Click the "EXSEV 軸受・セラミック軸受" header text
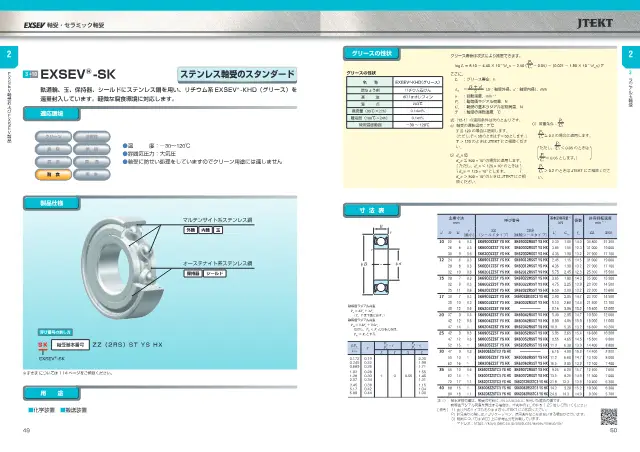The width and height of the screenshot is (640, 452). click(x=64, y=25)
